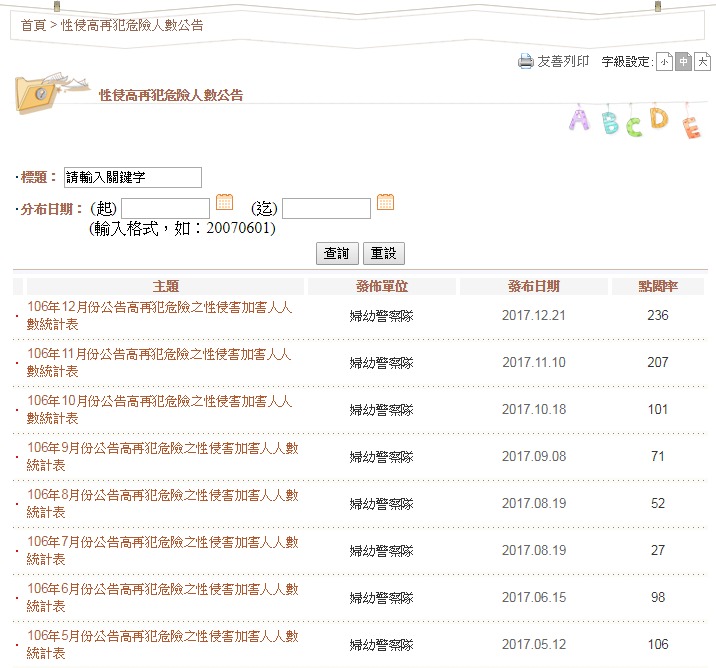This screenshot has width=716, height=668.
Task: Focus the start date (起) input field
Action: (x=165, y=208)
